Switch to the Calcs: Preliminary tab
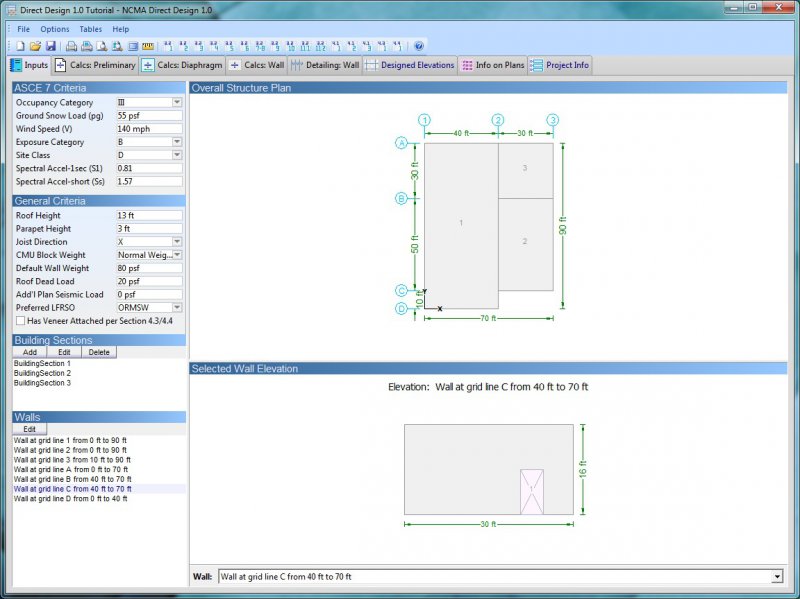The image size is (800, 599). 95,65
